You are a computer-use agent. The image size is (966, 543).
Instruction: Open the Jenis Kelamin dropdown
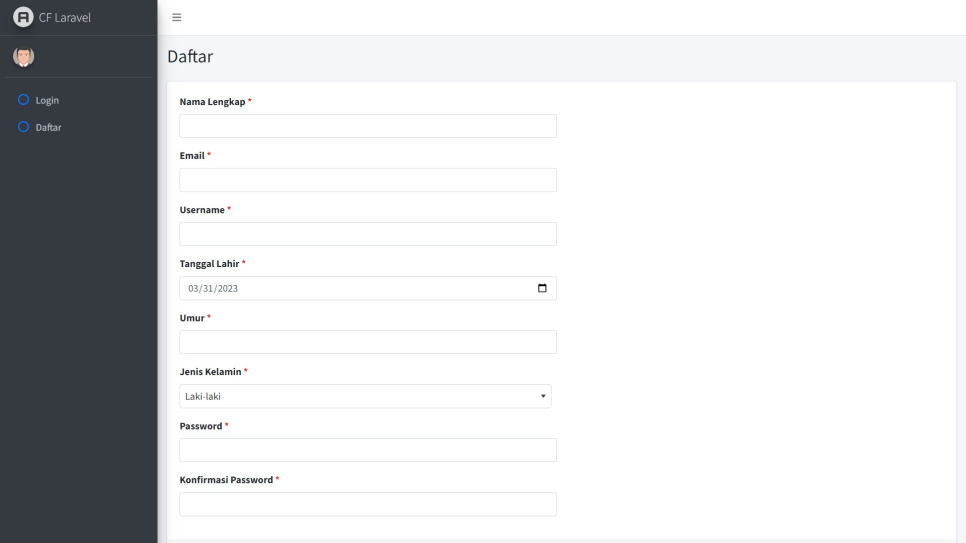pos(365,396)
